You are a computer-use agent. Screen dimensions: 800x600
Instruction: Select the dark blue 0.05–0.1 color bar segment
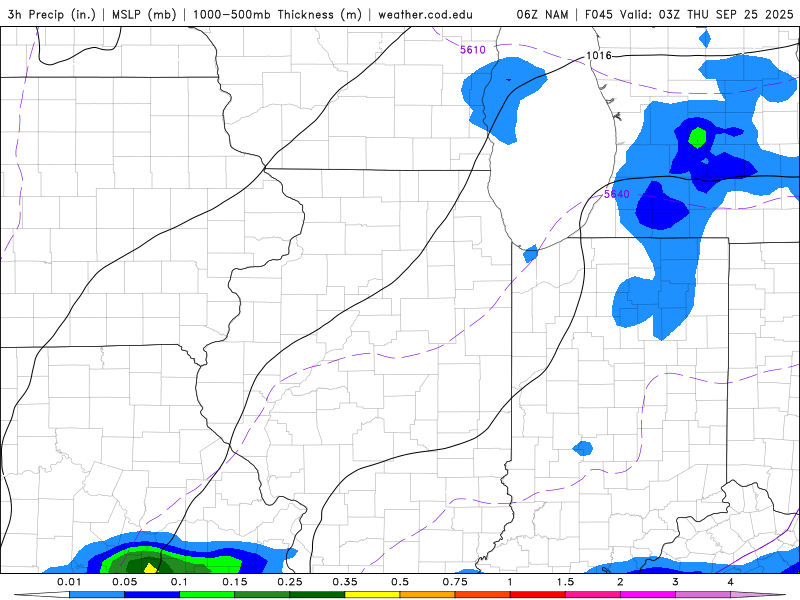click(152, 595)
